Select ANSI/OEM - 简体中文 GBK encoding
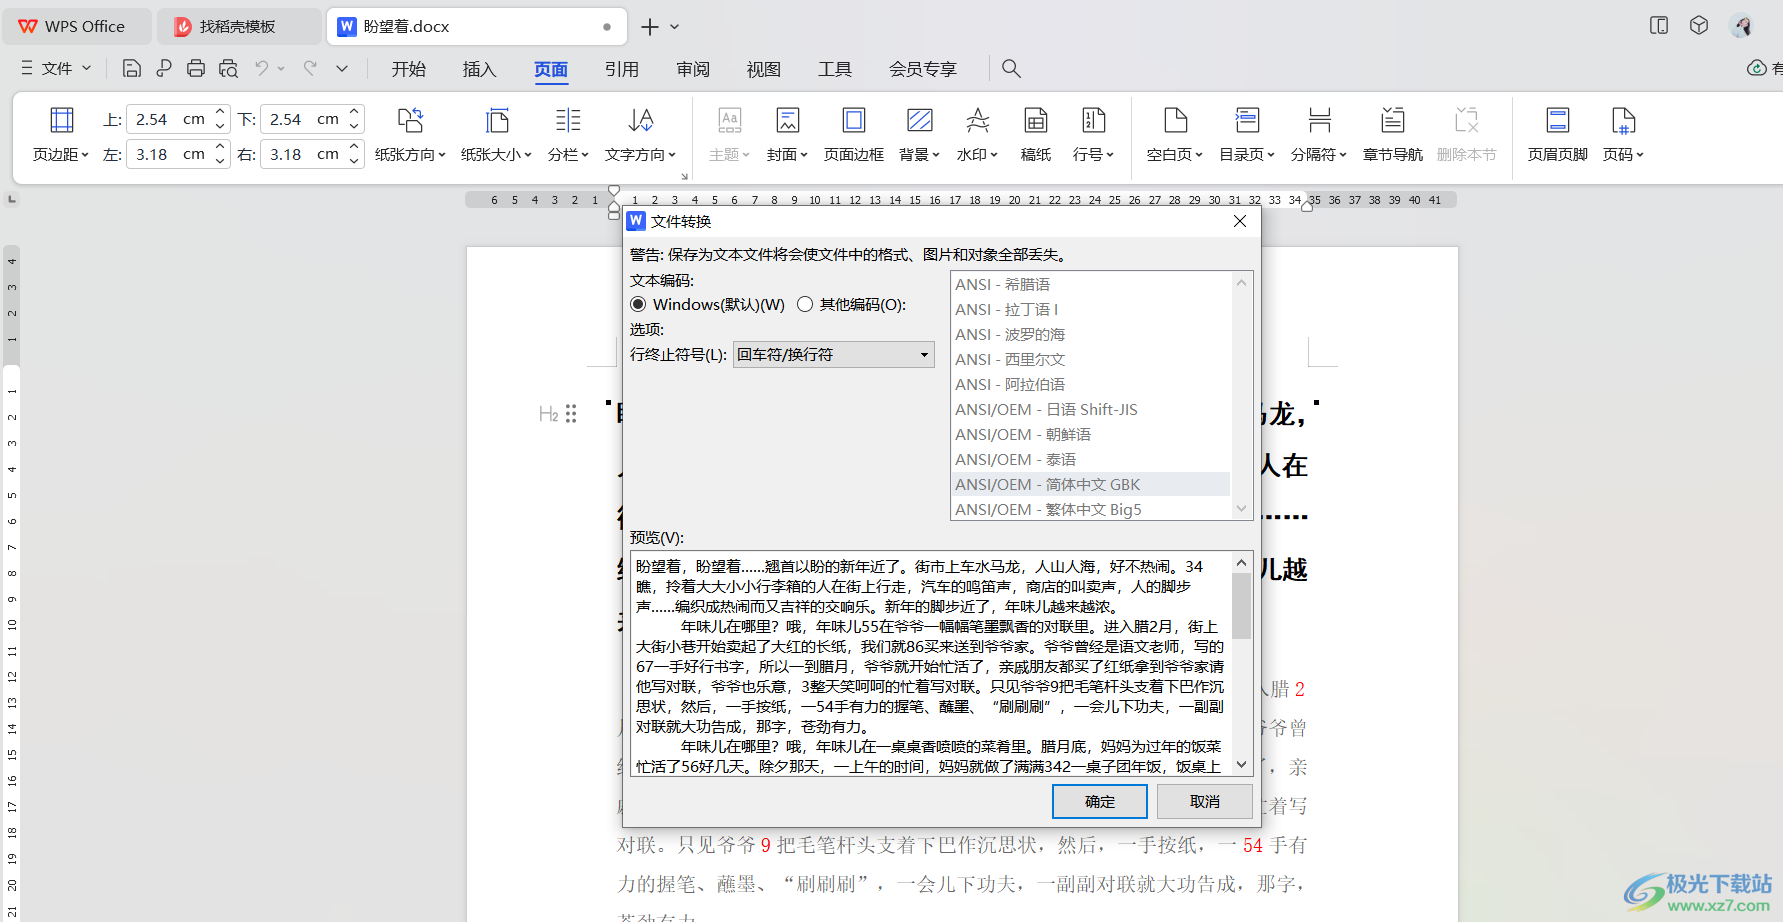Image resolution: width=1783 pixels, height=922 pixels. [1090, 485]
